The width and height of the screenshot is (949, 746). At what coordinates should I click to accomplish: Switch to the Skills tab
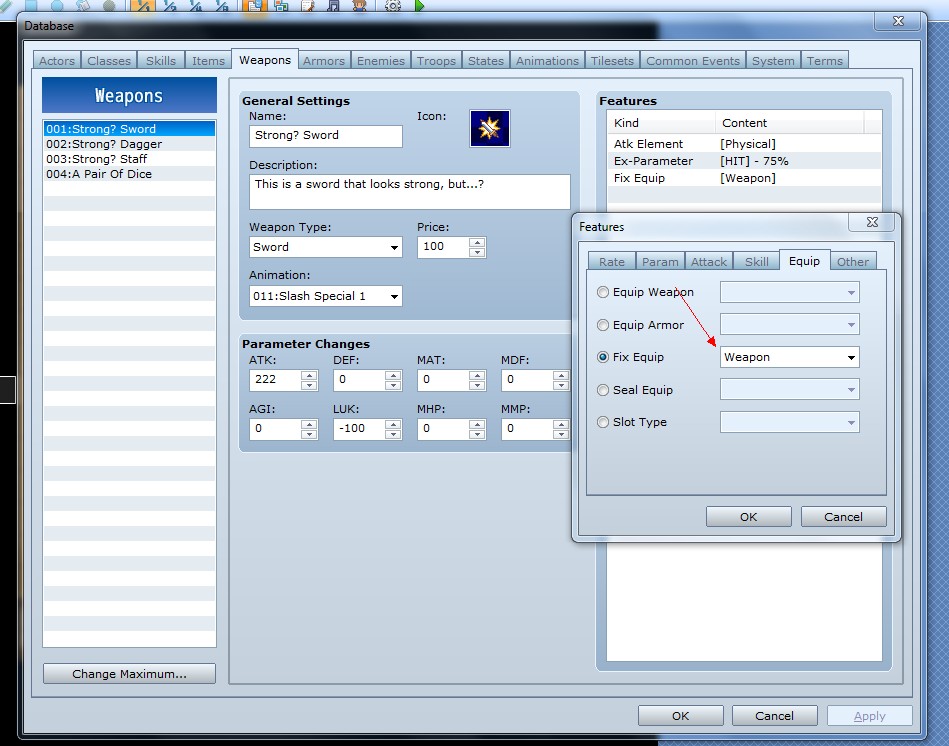[160, 61]
